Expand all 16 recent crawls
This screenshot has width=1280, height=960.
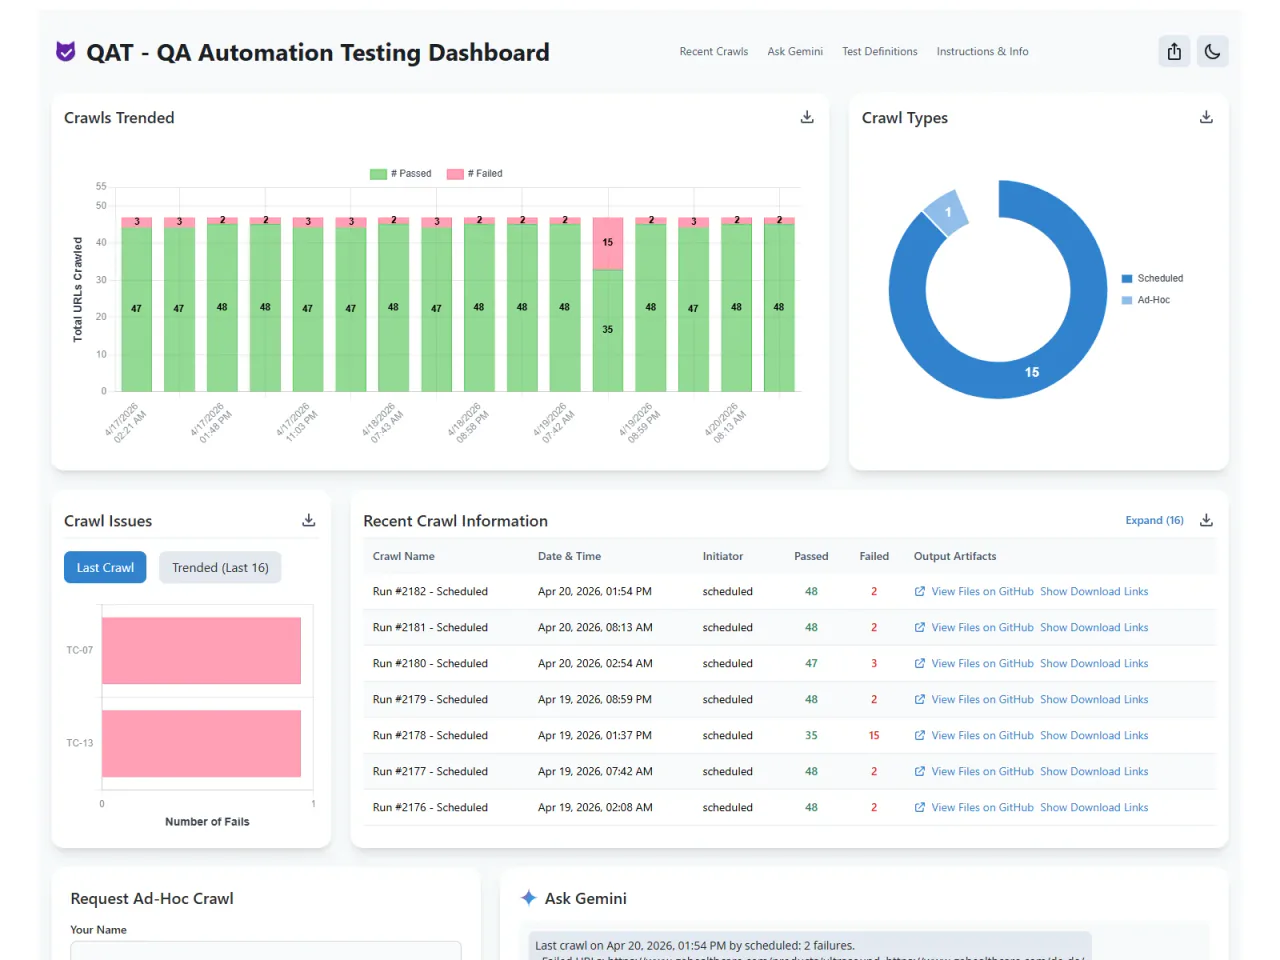[1154, 520]
